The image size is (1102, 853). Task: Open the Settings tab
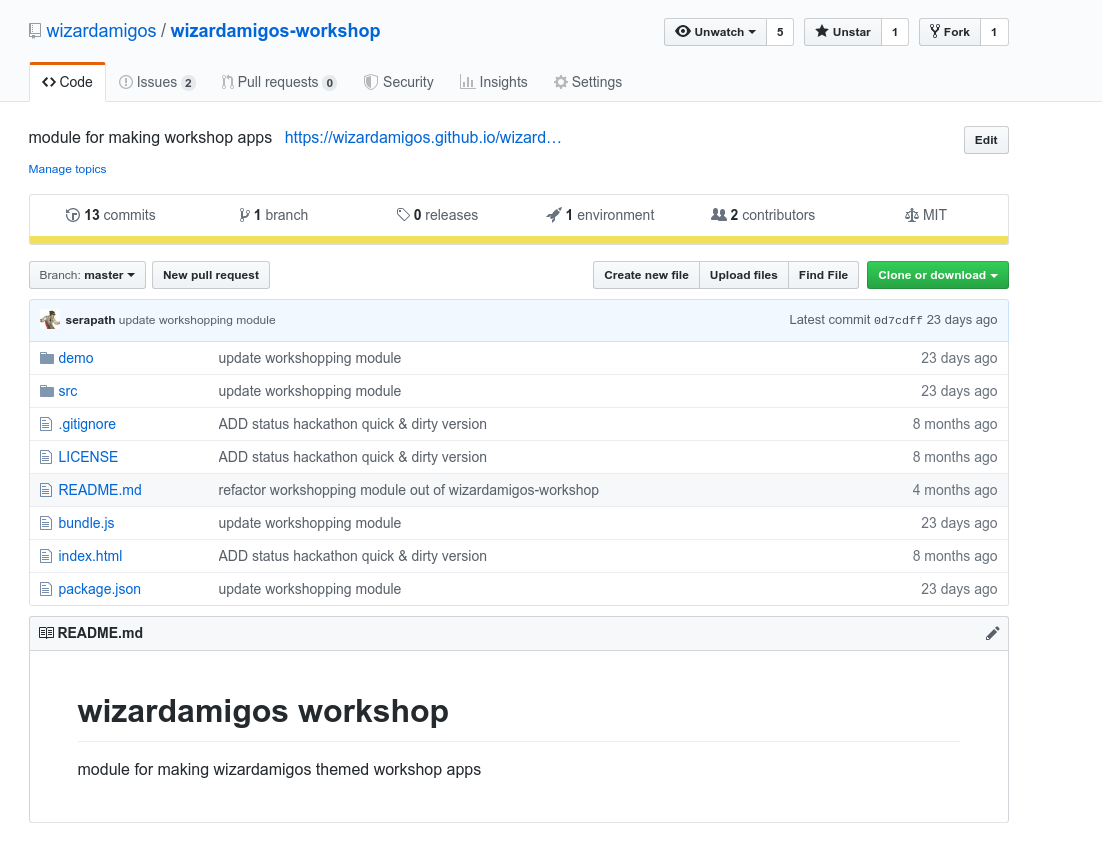tap(588, 82)
